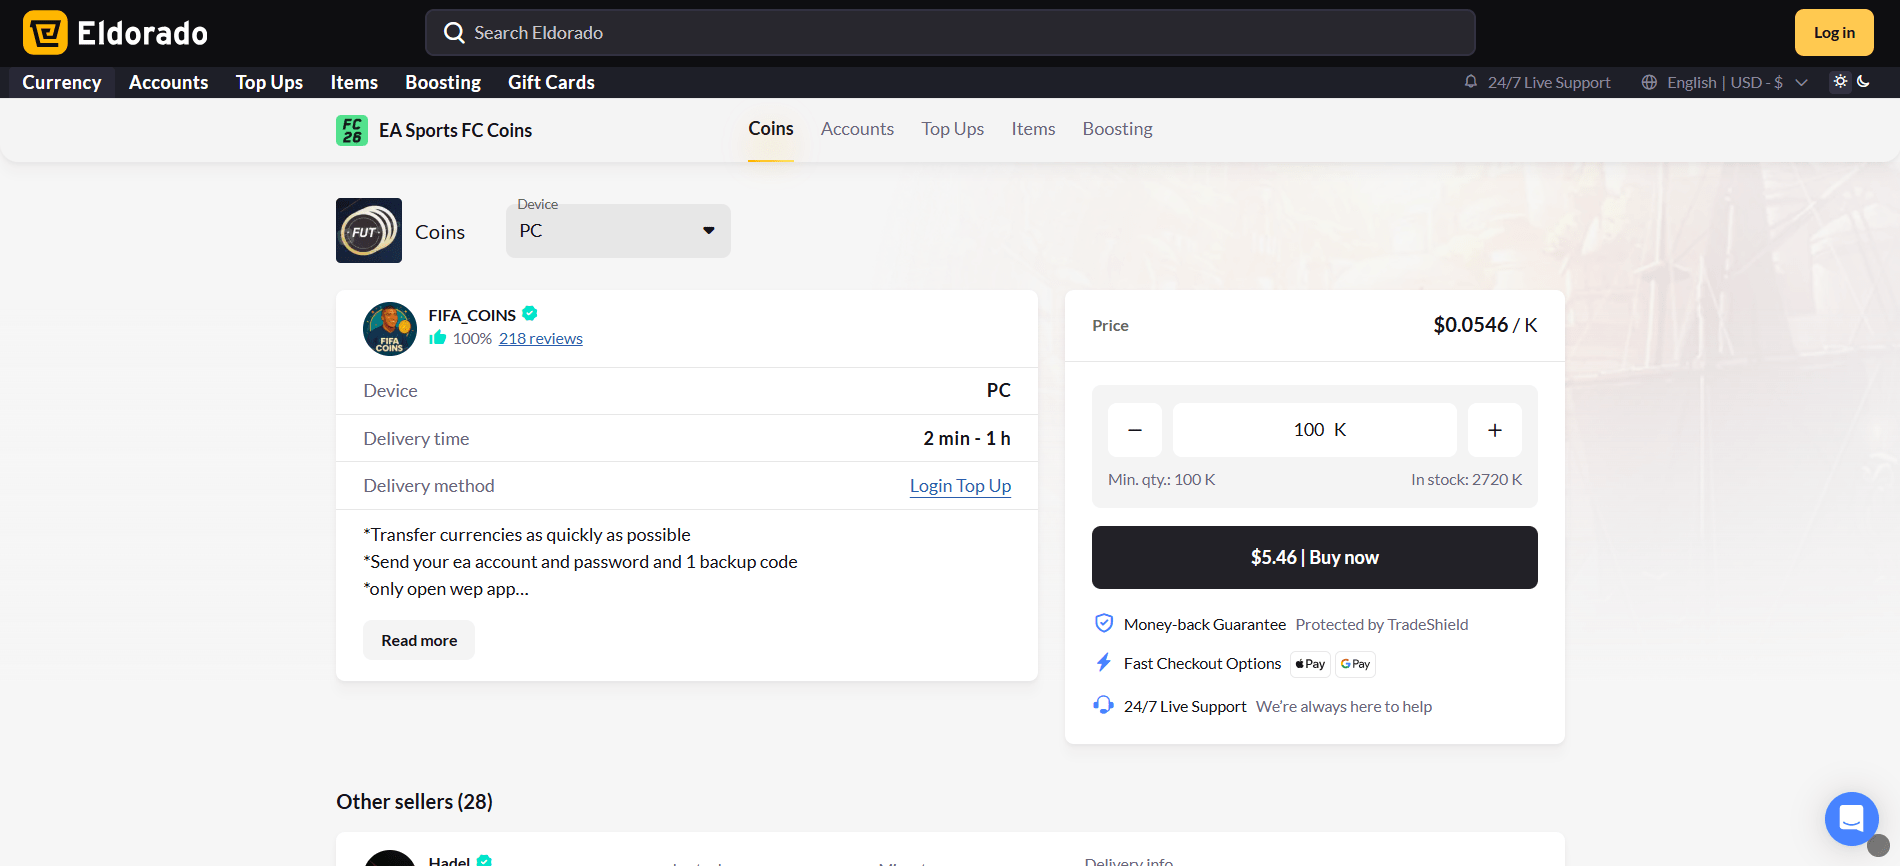
Task: Open the live chat bubble icon
Action: [x=1851, y=819]
